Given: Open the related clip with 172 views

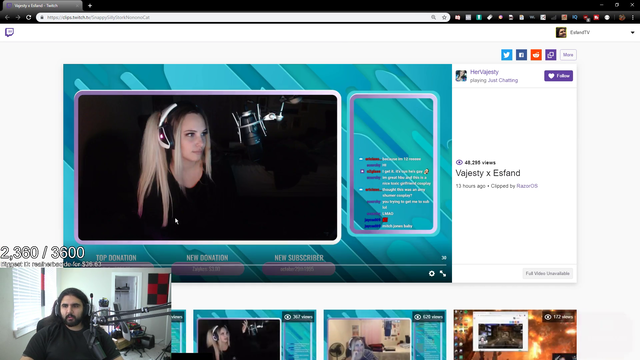Looking at the screenshot, I should pos(515,335).
